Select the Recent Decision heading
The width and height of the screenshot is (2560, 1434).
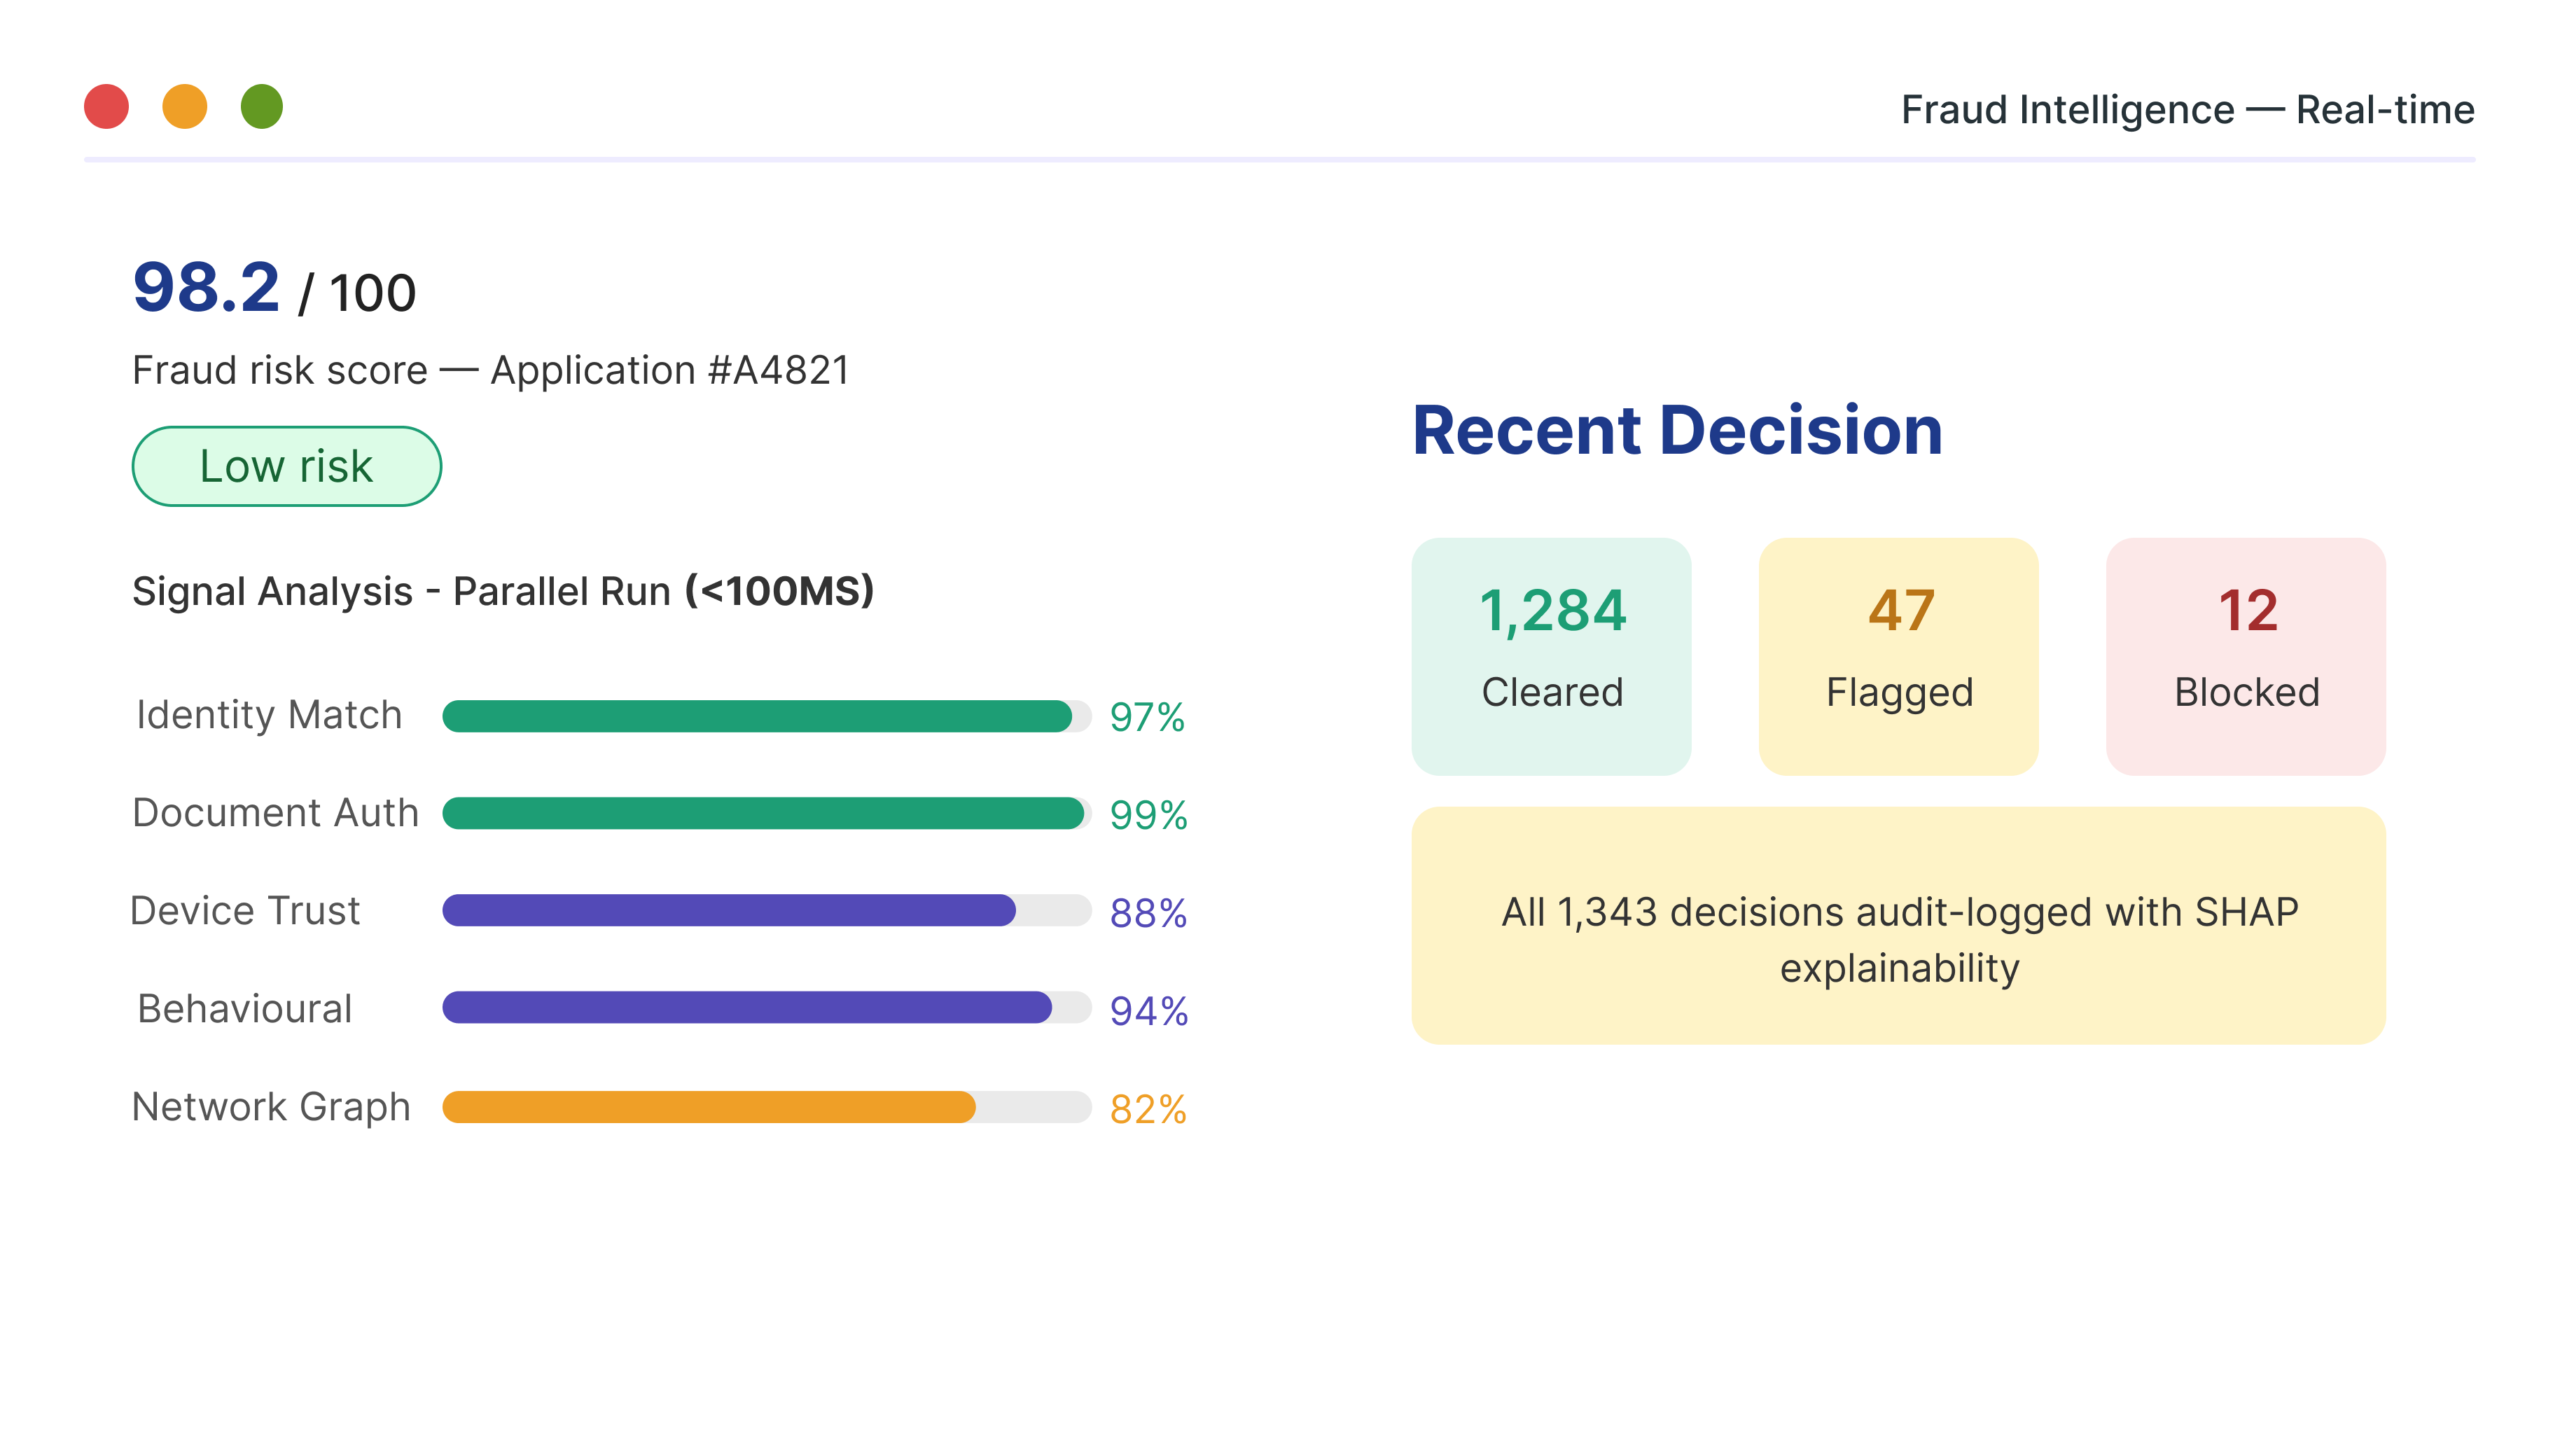click(1677, 431)
